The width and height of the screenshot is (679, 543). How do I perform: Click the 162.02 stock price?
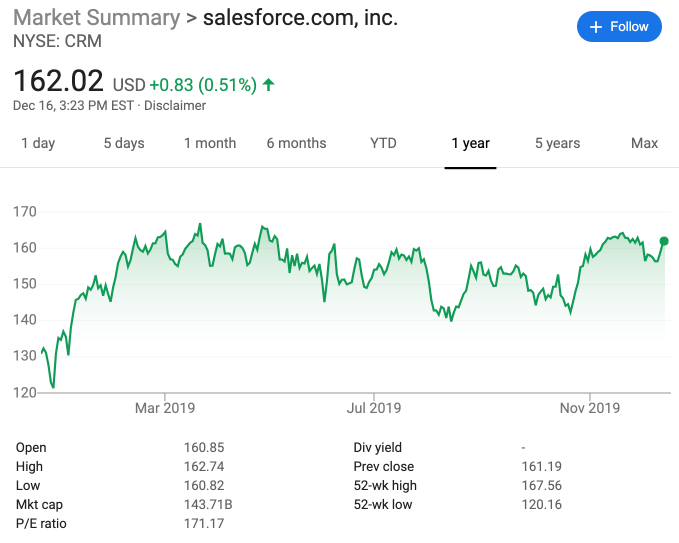(x=58, y=81)
